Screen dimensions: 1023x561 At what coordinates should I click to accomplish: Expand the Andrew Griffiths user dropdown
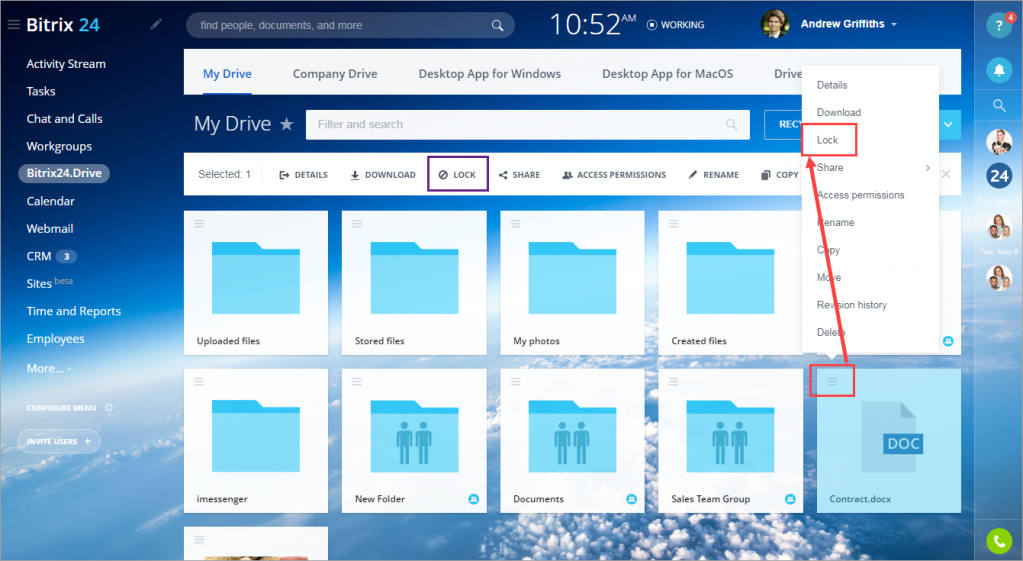(849, 23)
